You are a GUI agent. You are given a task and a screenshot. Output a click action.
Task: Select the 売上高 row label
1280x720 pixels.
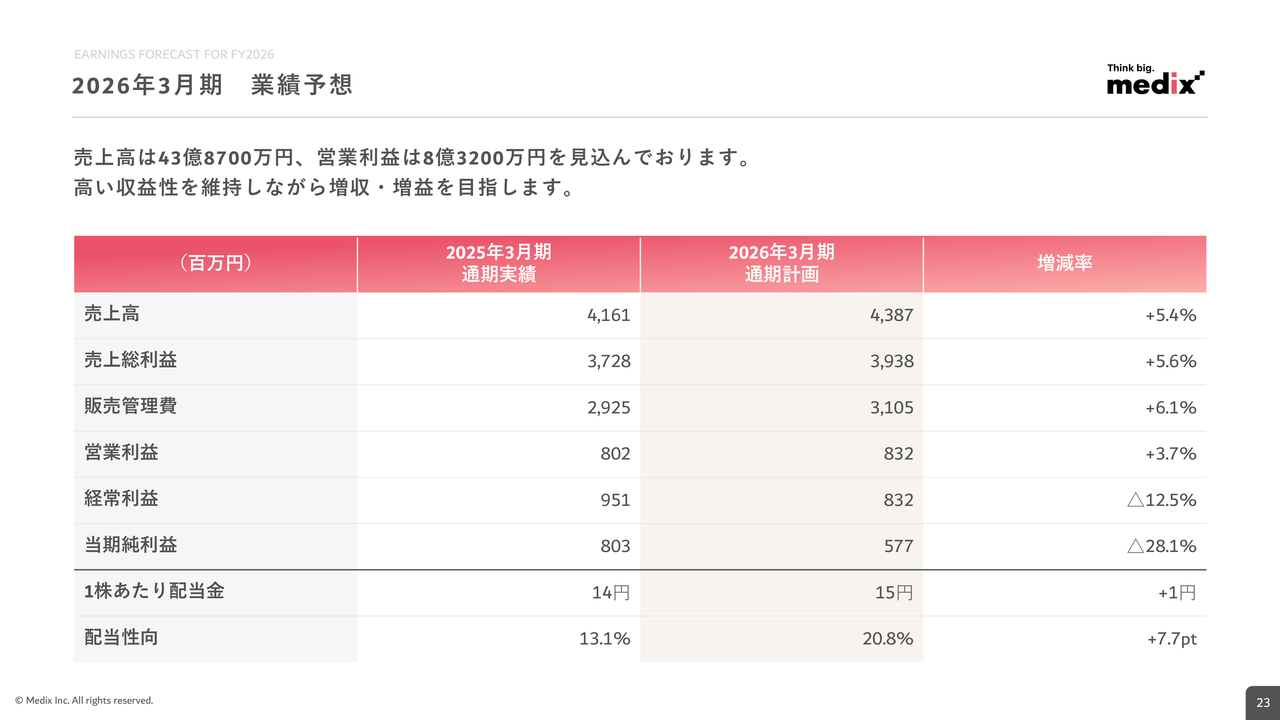point(112,314)
